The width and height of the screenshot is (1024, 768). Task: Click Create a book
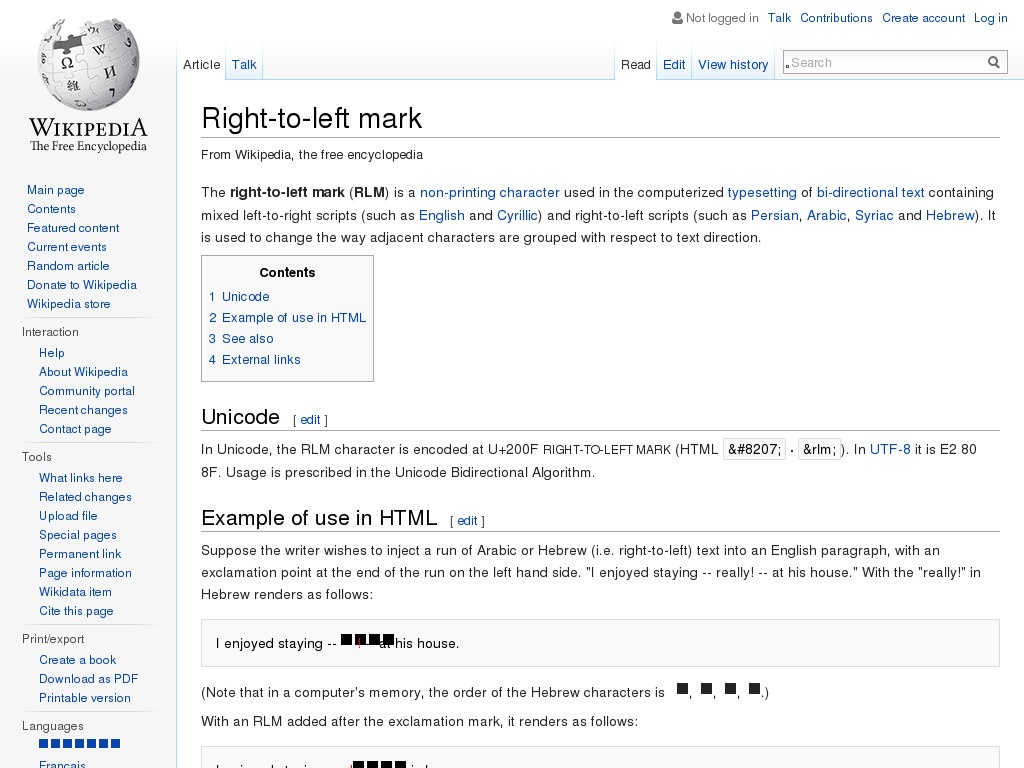pyautogui.click(x=77, y=660)
